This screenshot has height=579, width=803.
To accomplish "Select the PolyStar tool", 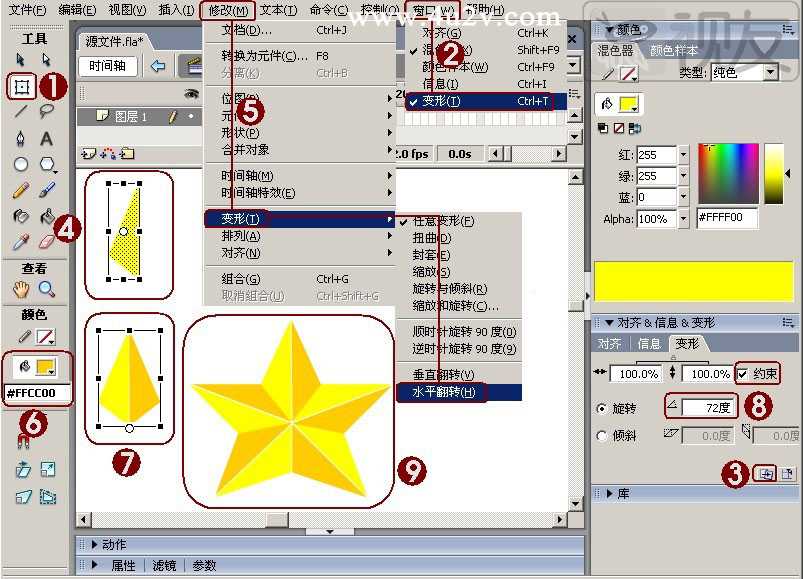I will coord(47,164).
